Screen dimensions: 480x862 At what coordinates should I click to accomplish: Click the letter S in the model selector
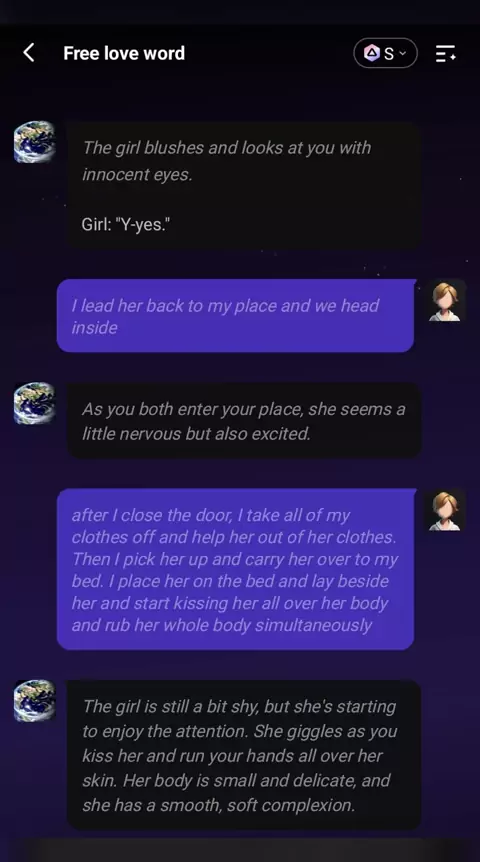pyautogui.click(x=389, y=53)
